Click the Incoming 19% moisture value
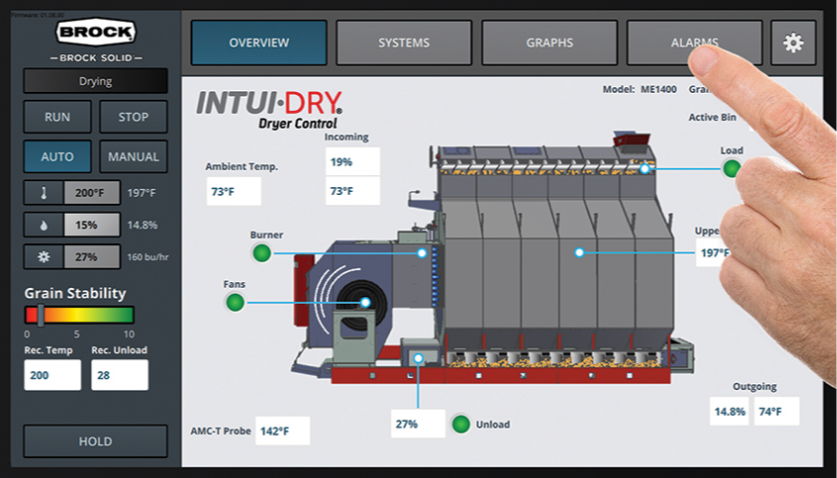The width and height of the screenshot is (837, 478). pyautogui.click(x=353, y=161)
